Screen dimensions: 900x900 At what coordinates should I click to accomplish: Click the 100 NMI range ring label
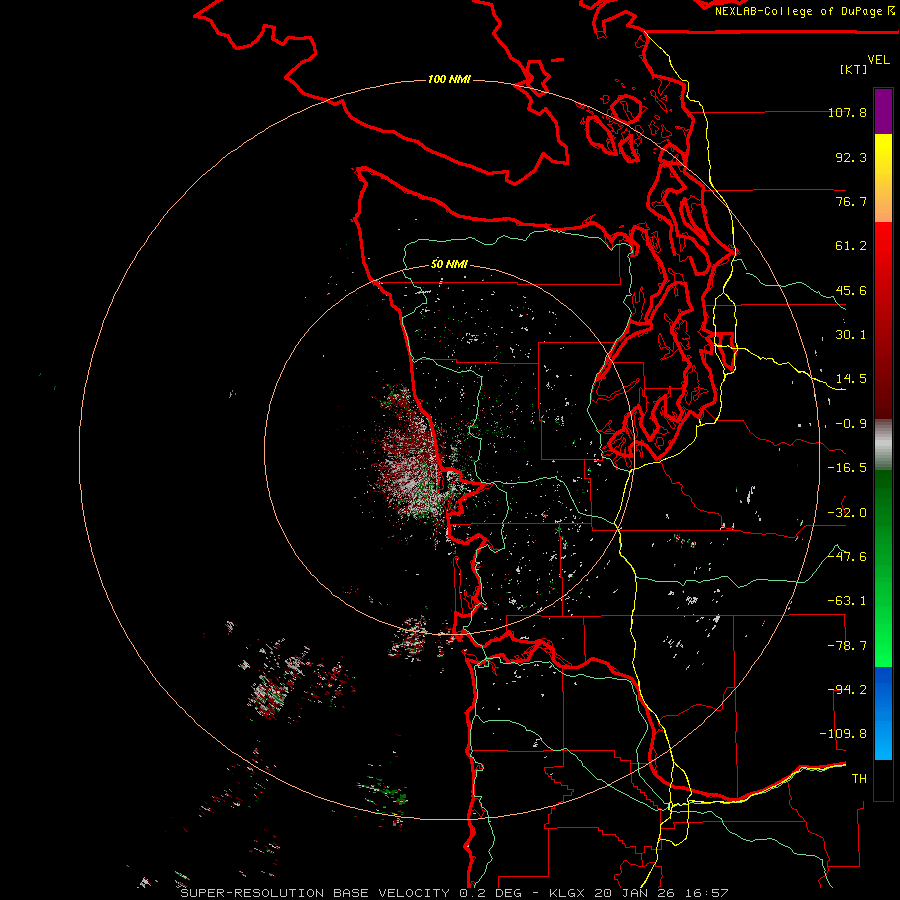click(x=449, y=79)
